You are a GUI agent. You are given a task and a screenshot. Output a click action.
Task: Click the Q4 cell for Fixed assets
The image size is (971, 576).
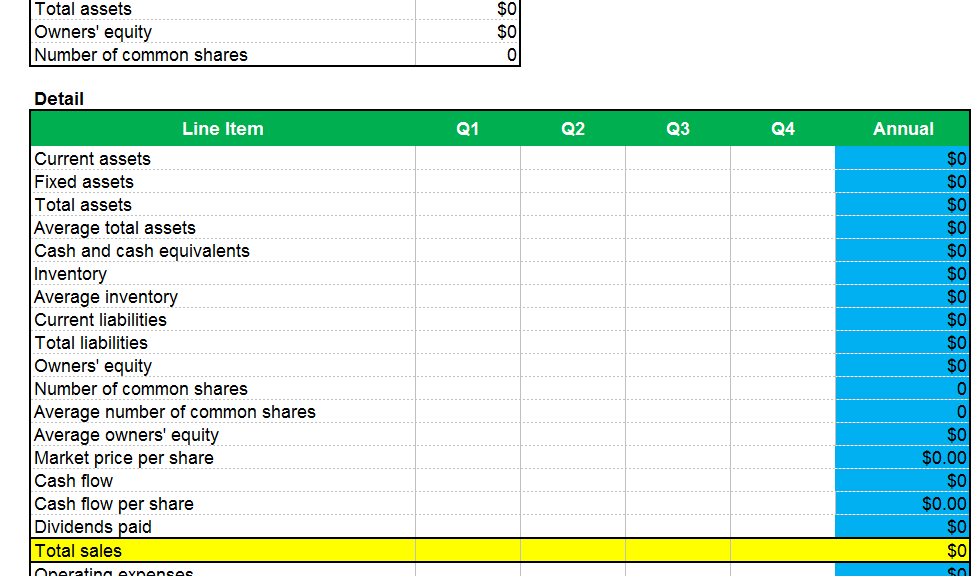click(x=782, y=182)
